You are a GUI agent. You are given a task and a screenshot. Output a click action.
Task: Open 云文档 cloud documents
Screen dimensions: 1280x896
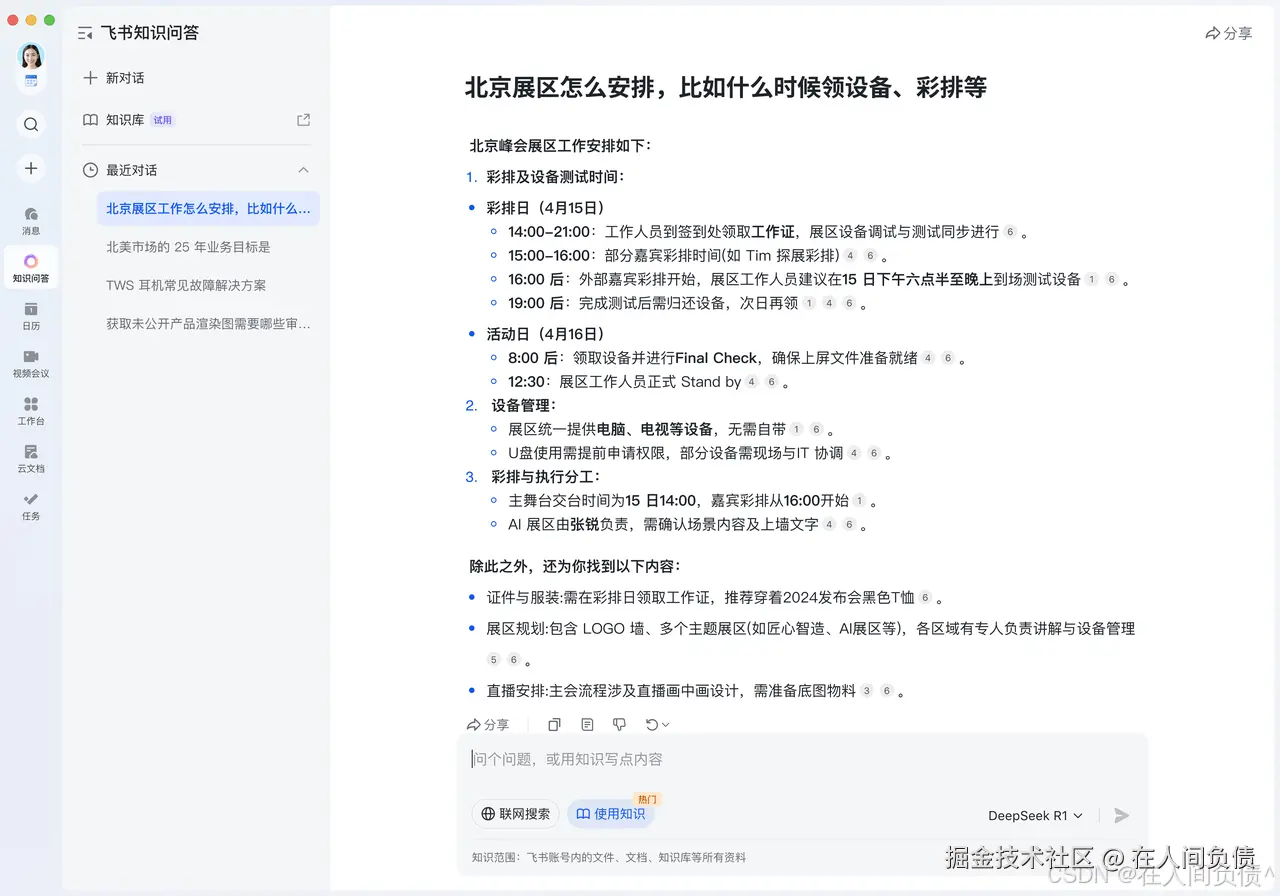tap(30, 456)
